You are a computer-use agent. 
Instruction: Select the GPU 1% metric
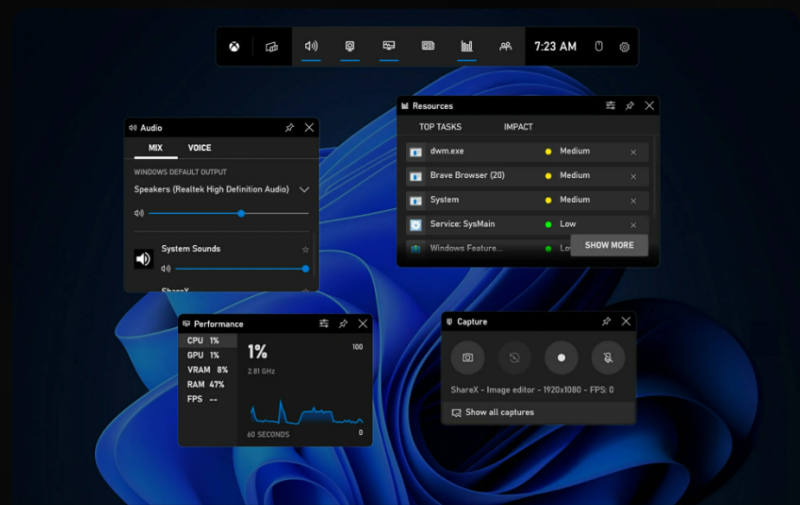pyautogui.click(x=208, y=355)
